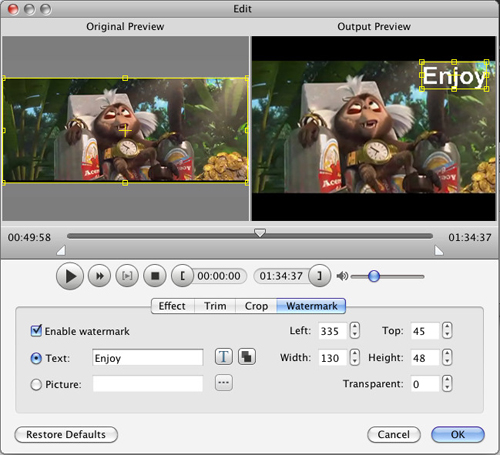Click the Height value stepper

point(447,357)
